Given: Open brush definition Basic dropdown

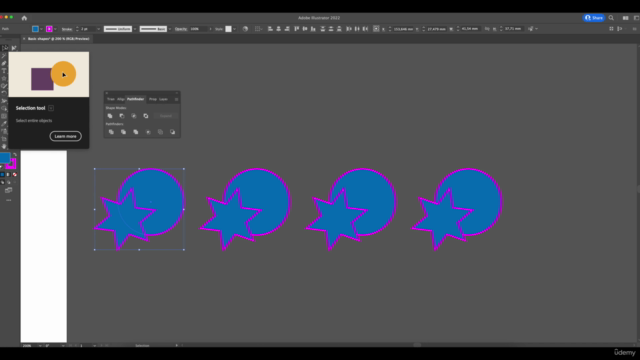Looking at the screenshot, I should point(170,29).
